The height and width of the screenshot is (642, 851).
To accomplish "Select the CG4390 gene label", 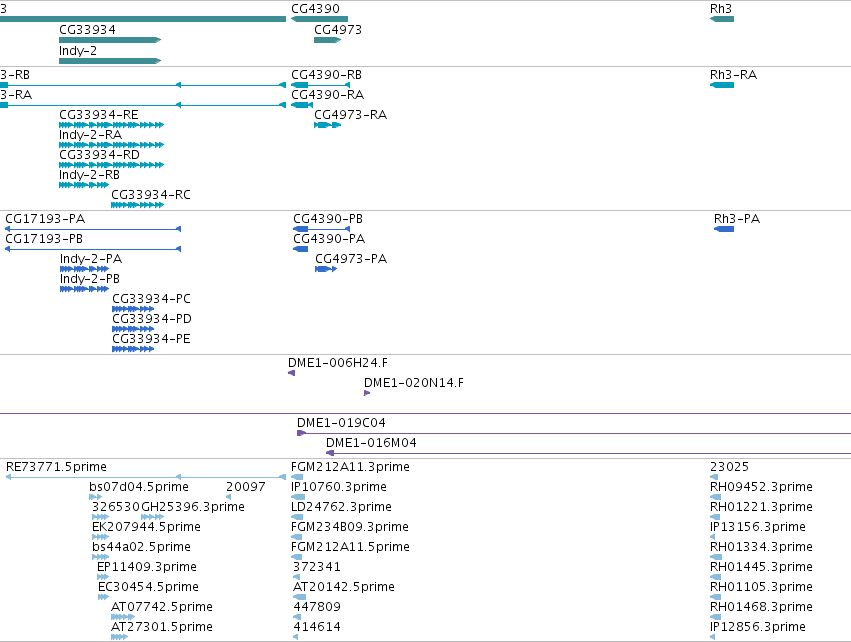I will click(315, 9).
